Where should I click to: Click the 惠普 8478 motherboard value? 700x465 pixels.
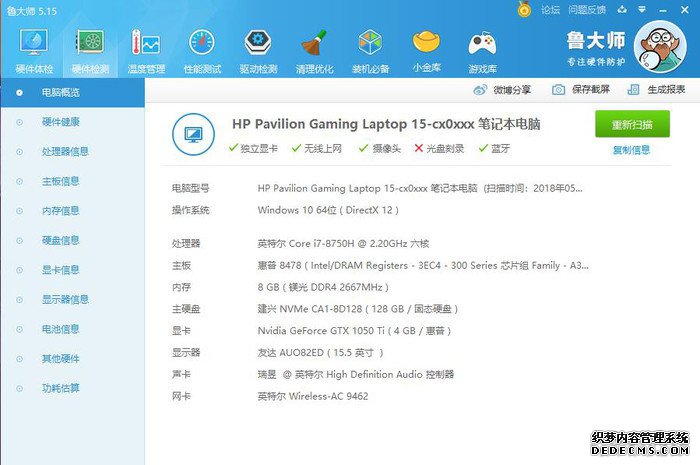[x=423, y=266]
